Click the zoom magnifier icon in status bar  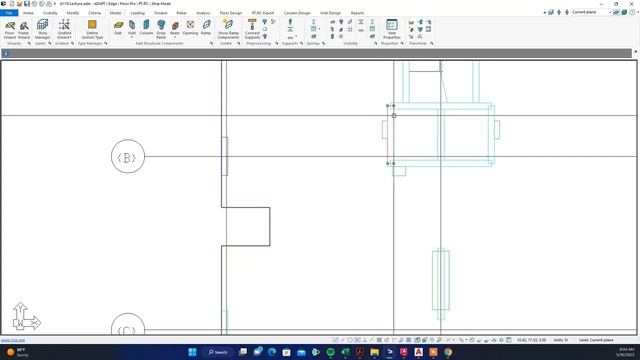pos(439,340)
